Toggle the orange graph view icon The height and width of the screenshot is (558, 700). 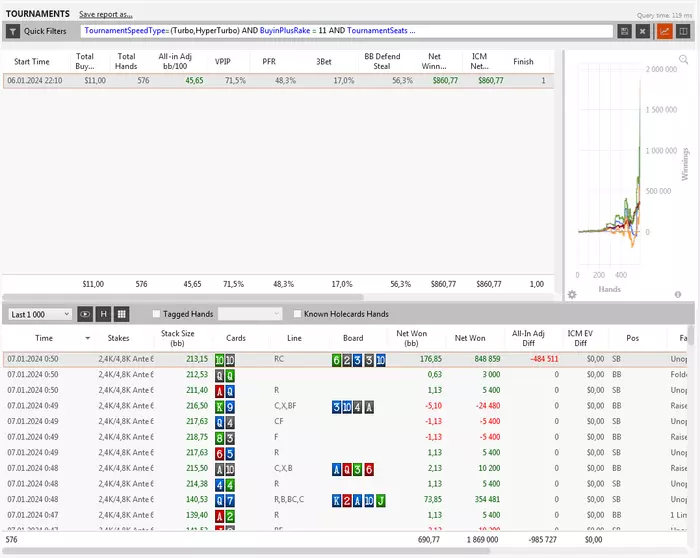pyautogui.click(x=665, y=31)
